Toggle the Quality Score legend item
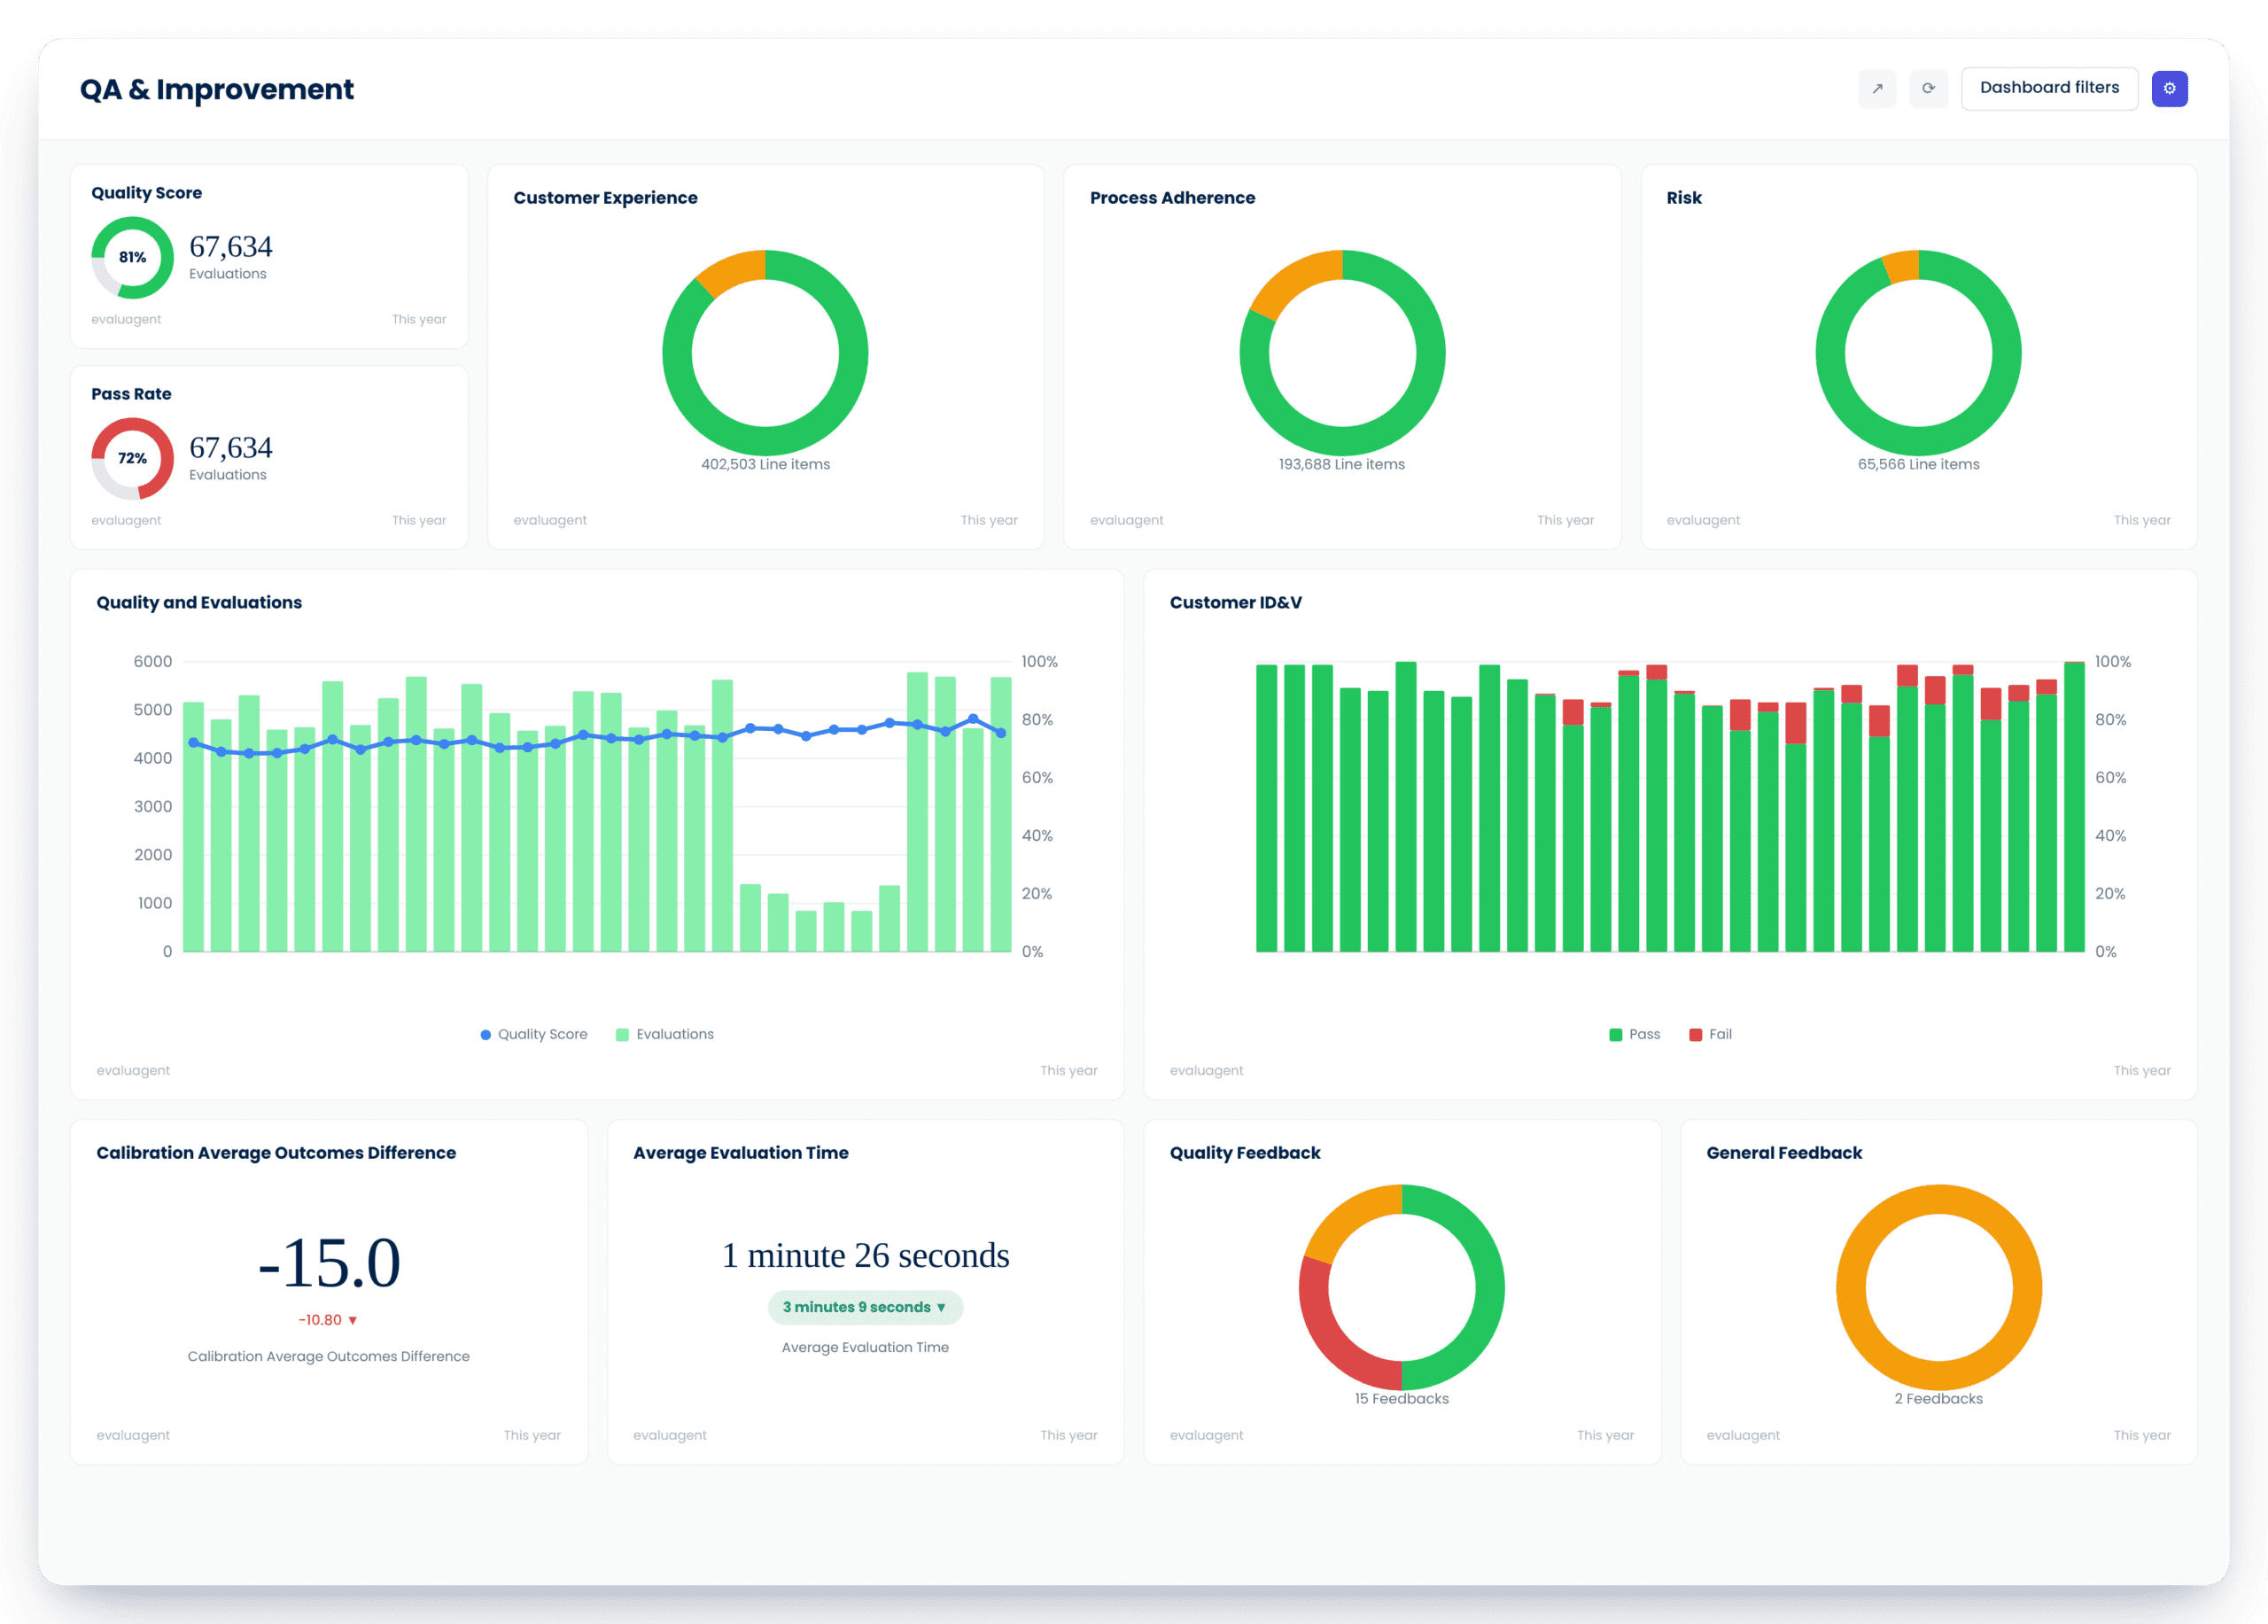The height and width of the screenshot is (1624, 2268). (x=534, y=1034)
